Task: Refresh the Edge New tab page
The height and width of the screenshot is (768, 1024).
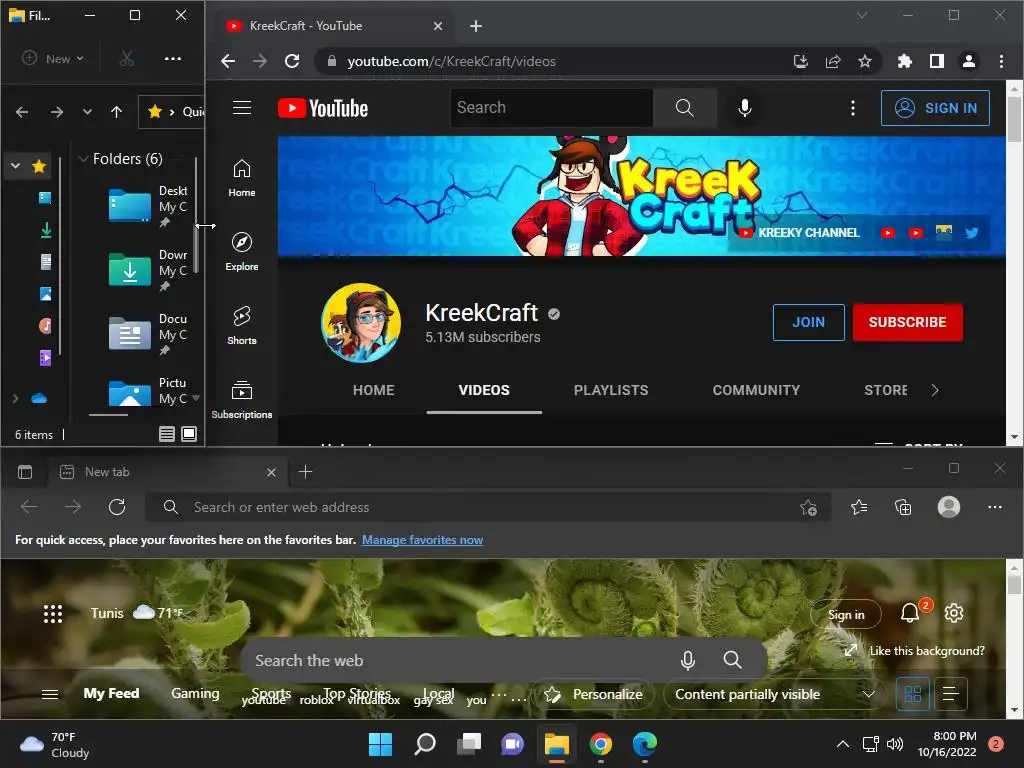Action: click(117, 507)
